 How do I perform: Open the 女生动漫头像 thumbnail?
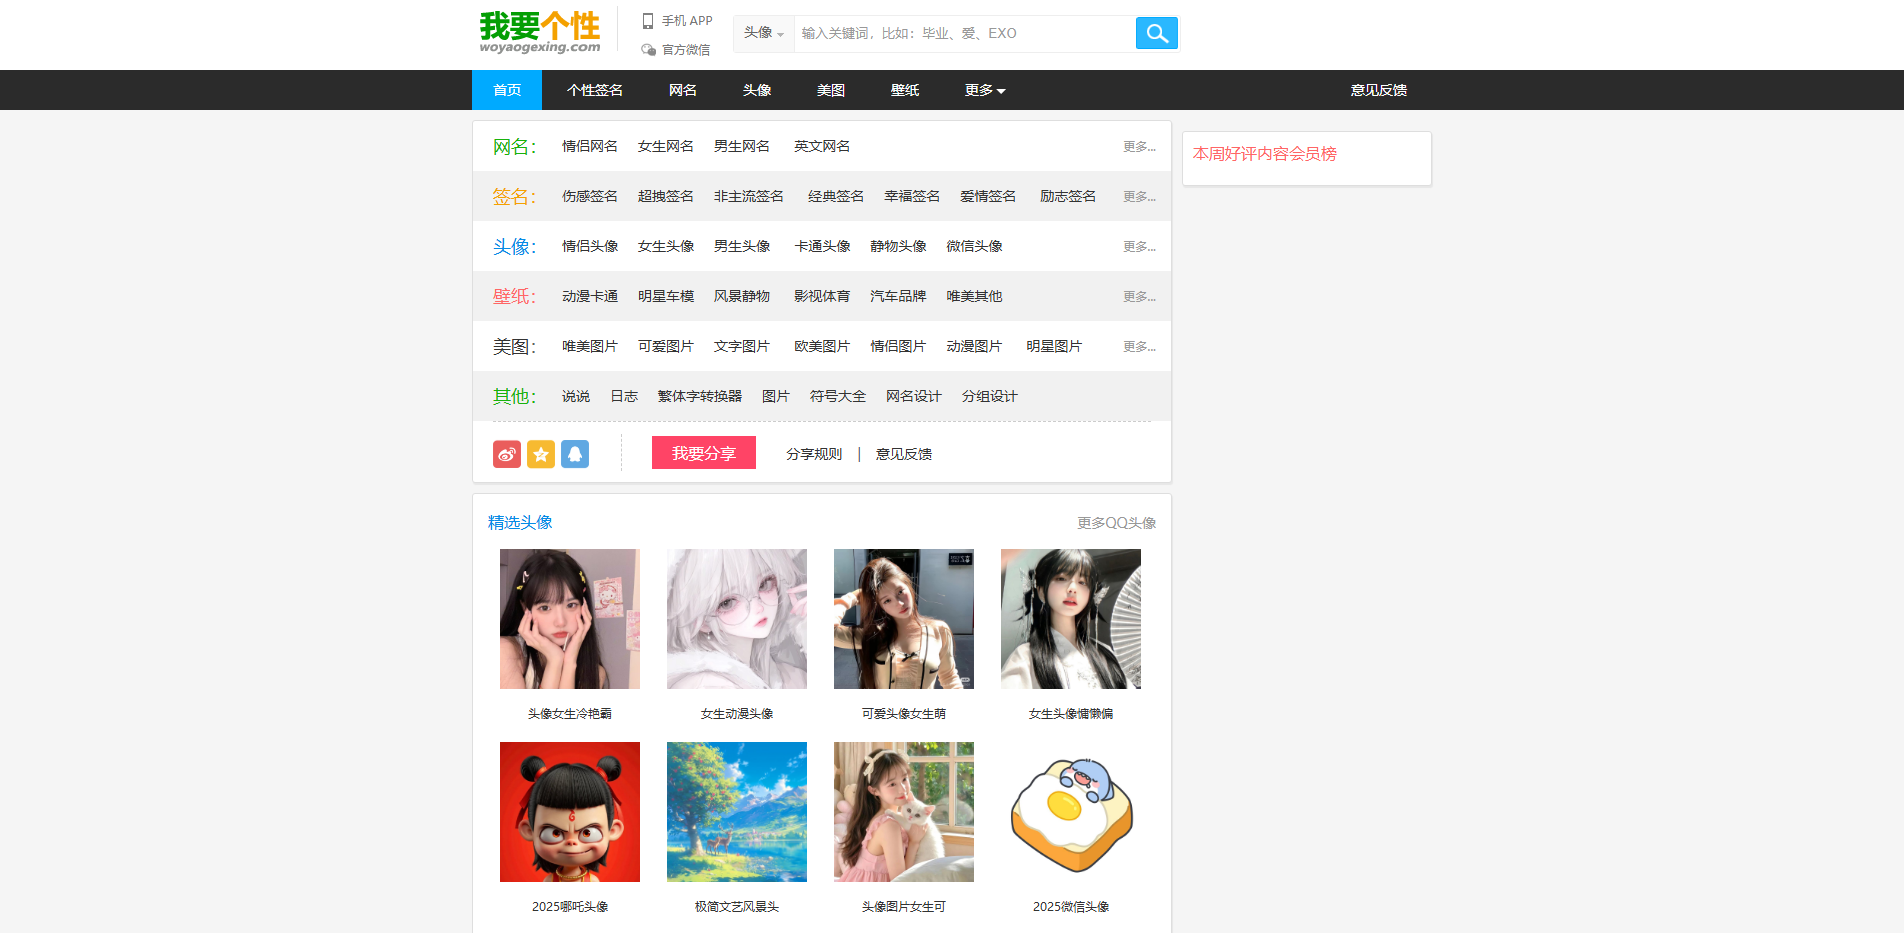tap(737, 618)
